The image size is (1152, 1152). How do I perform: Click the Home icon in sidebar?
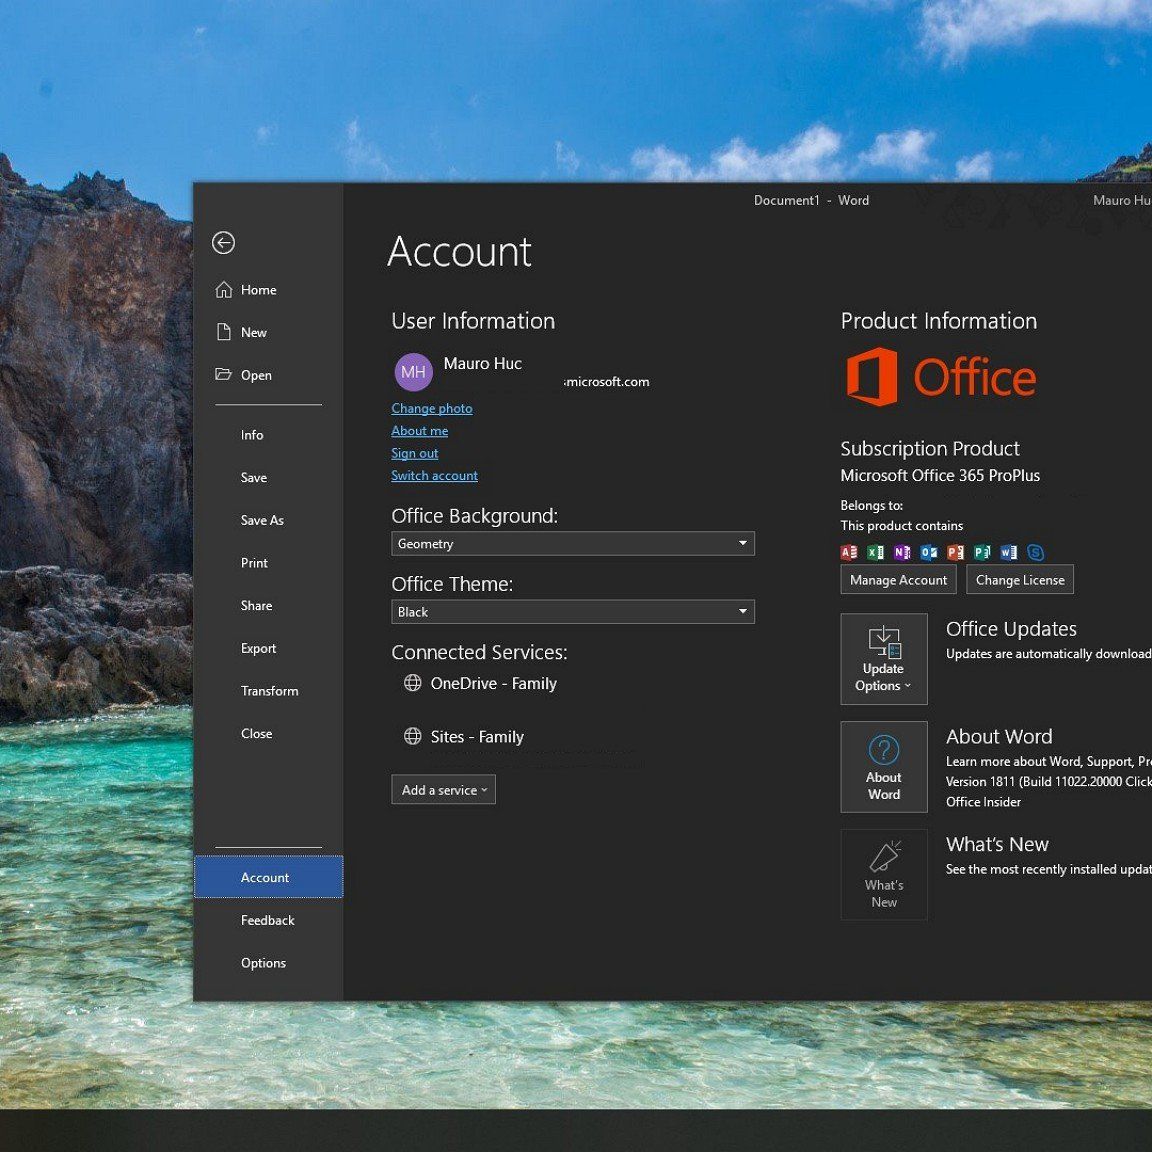[x=224, y=290]
